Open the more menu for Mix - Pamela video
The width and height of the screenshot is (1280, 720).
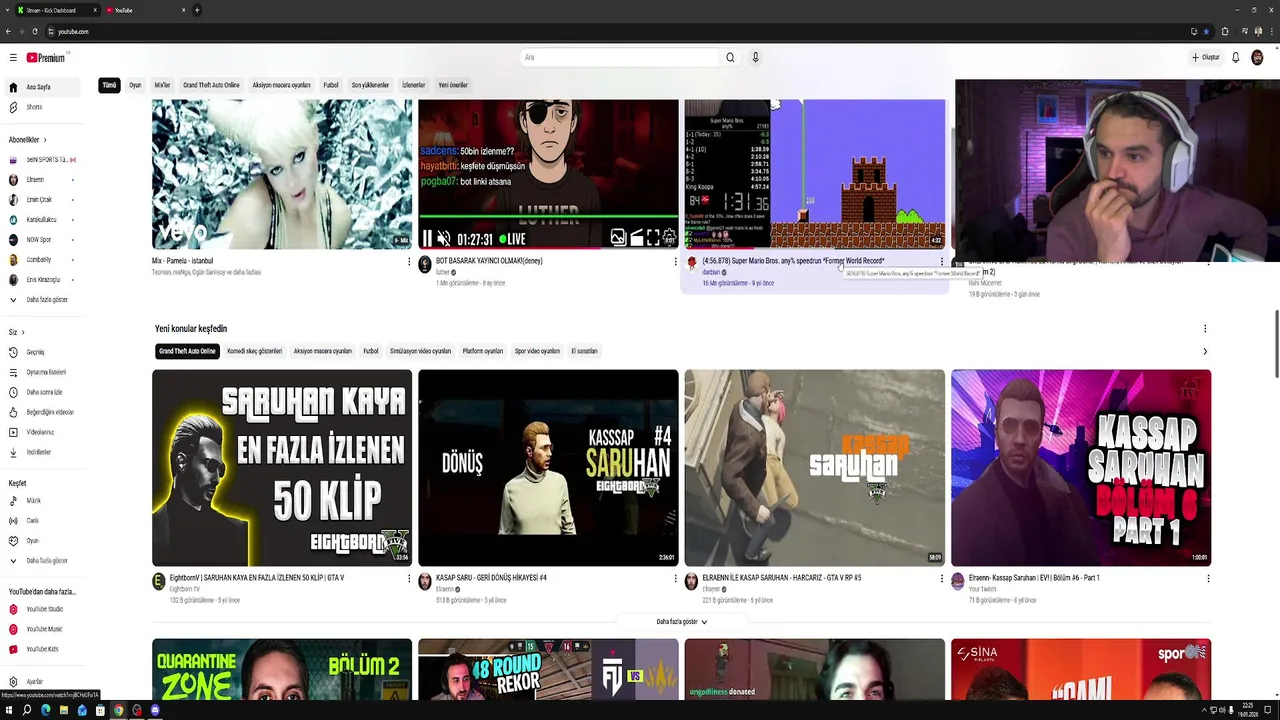point(409,262)
